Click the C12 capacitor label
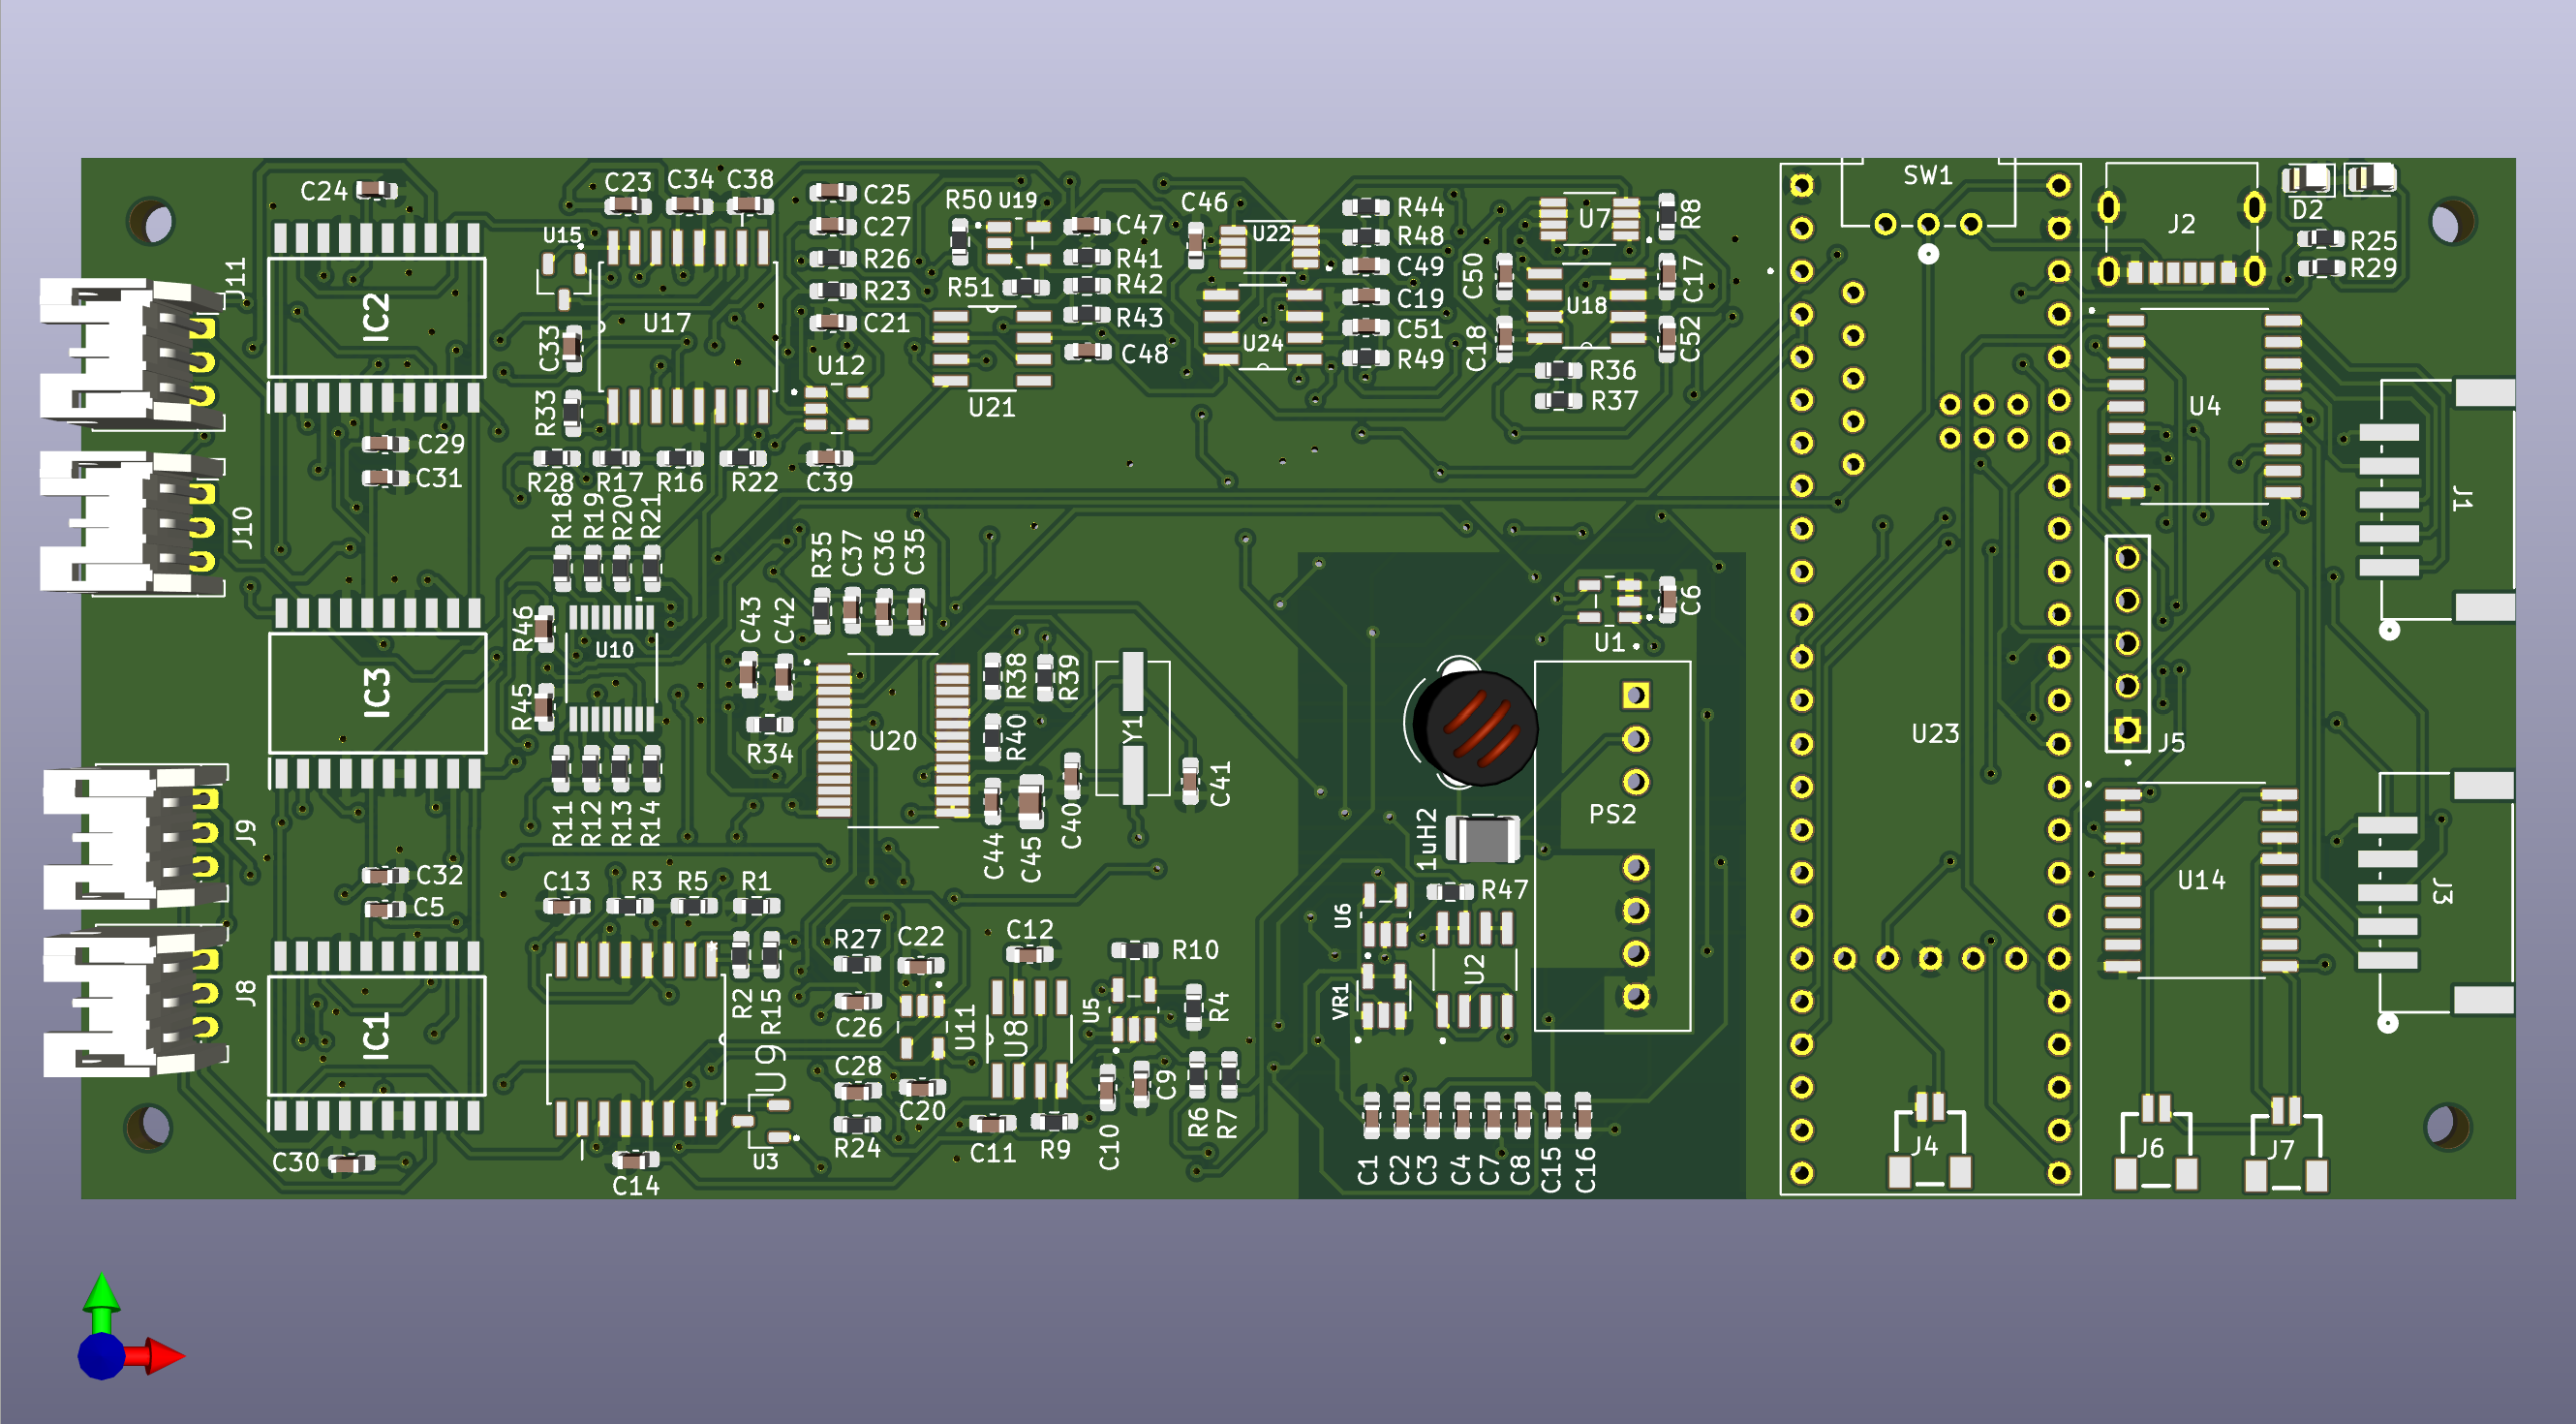This screenshot has width=2576, height=1424. click(1029, 930)
